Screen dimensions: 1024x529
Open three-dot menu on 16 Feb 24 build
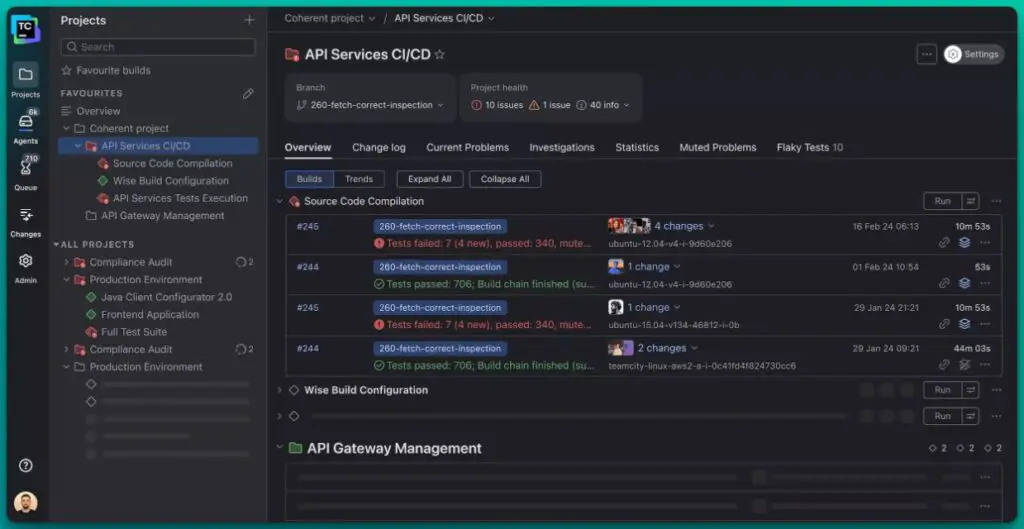point(985,243)
